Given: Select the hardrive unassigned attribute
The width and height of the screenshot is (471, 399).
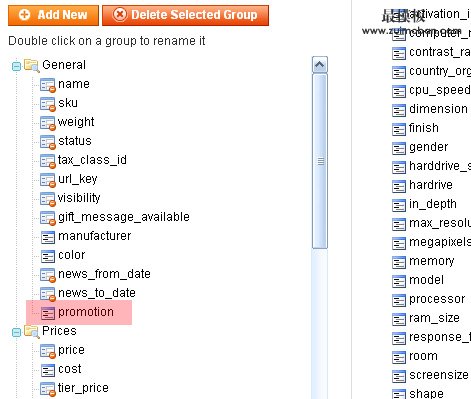Looking at the screenshot, I should coord(431,185).
